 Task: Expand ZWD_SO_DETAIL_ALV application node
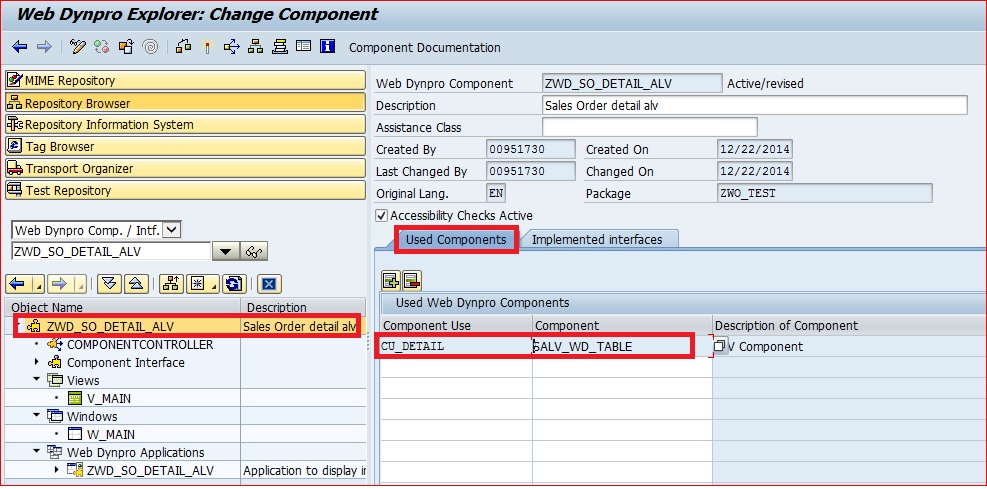point(57,469)
